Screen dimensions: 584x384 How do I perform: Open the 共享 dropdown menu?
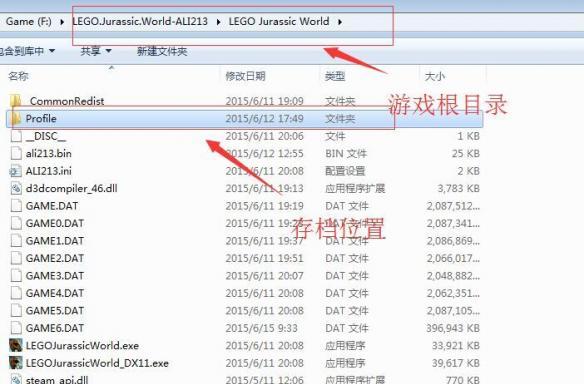pyautogui.click(x=96, y=51)
